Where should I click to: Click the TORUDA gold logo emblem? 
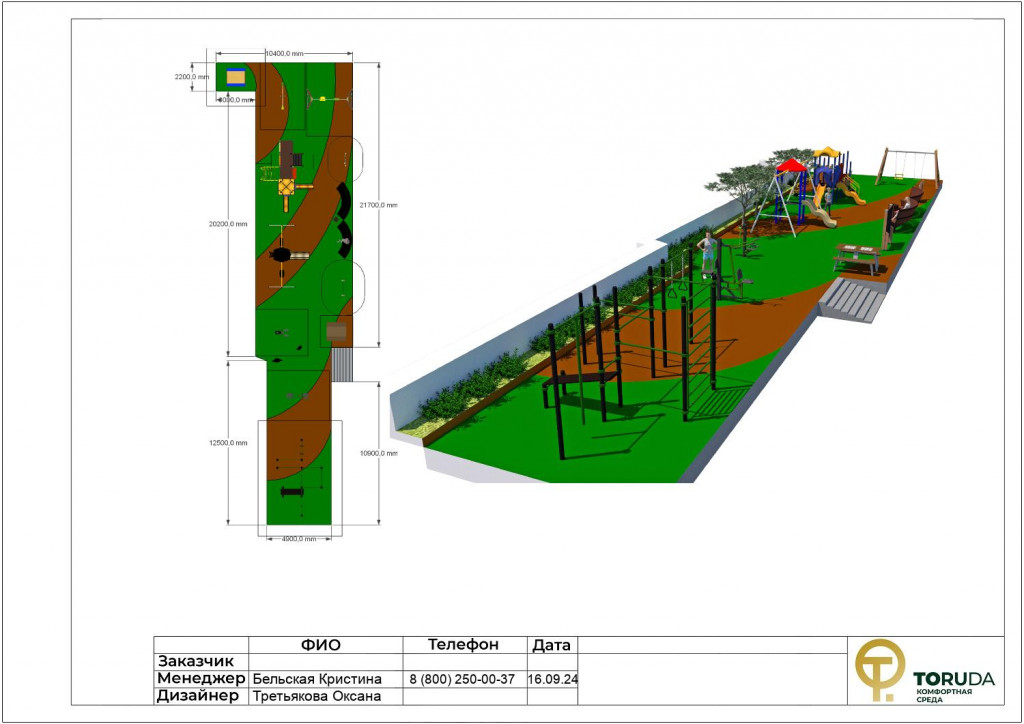(878, 670)
